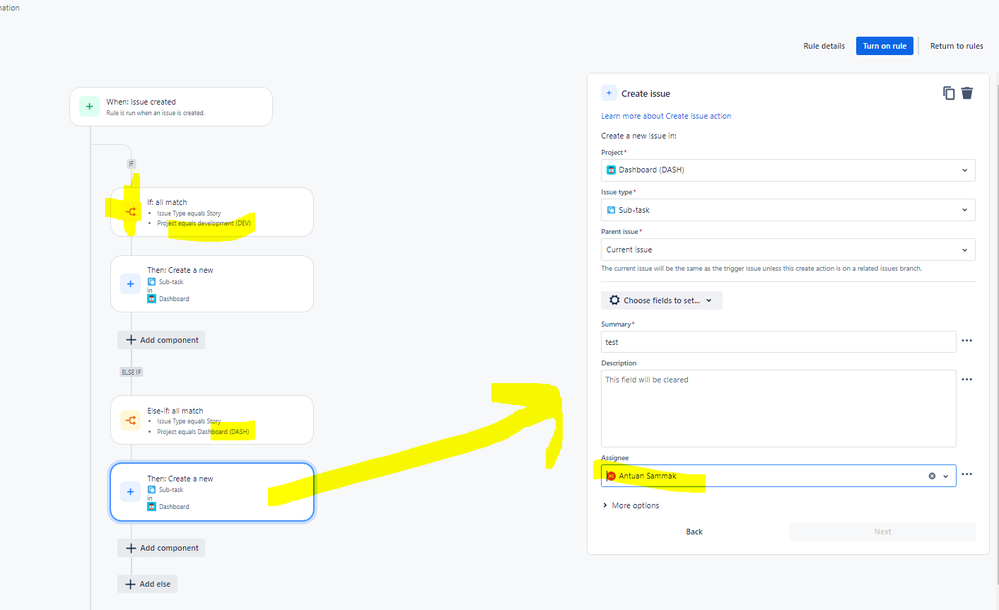Open more options dots beside Assignee field
Screen dimensions: 999x610
967,474
